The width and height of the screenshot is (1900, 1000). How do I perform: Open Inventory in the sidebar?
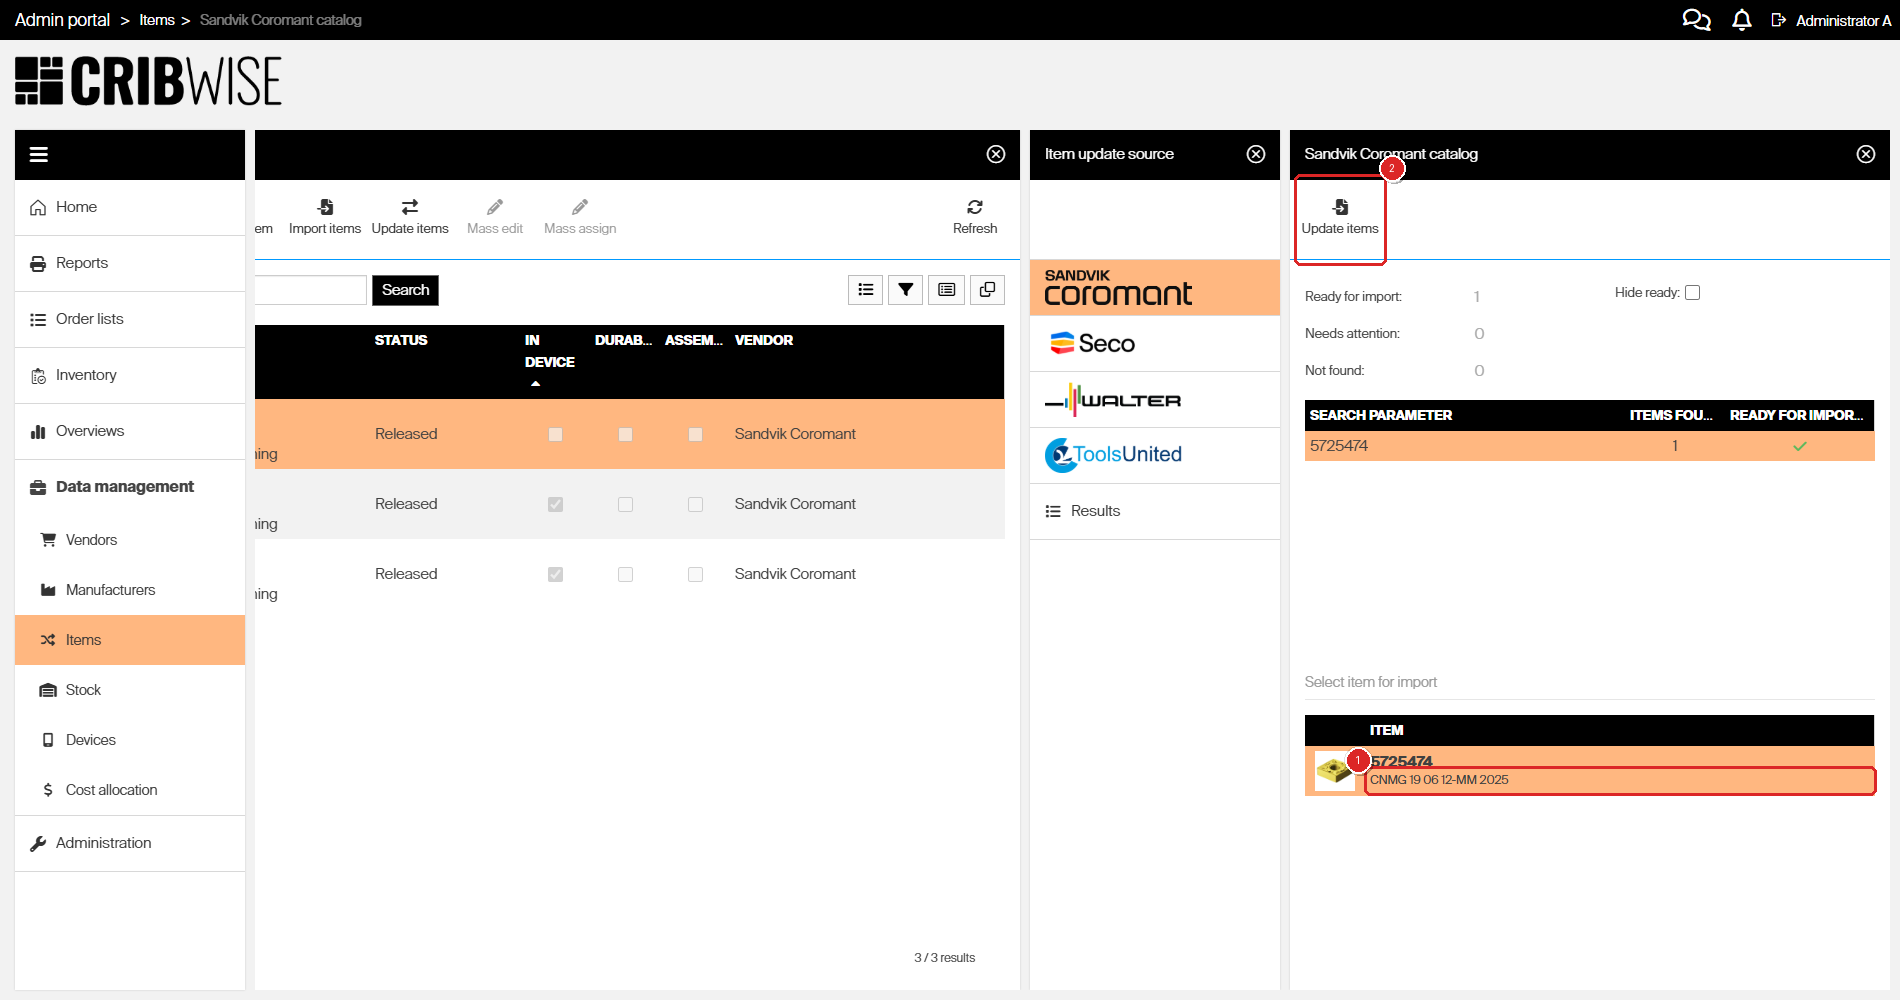click(130, 375)
